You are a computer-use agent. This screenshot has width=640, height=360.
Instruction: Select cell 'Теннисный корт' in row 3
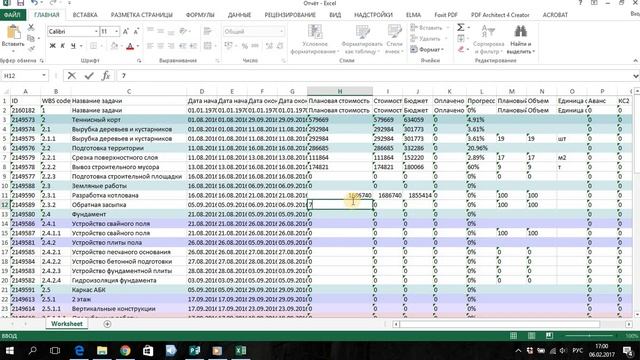(x=129, y=120)
